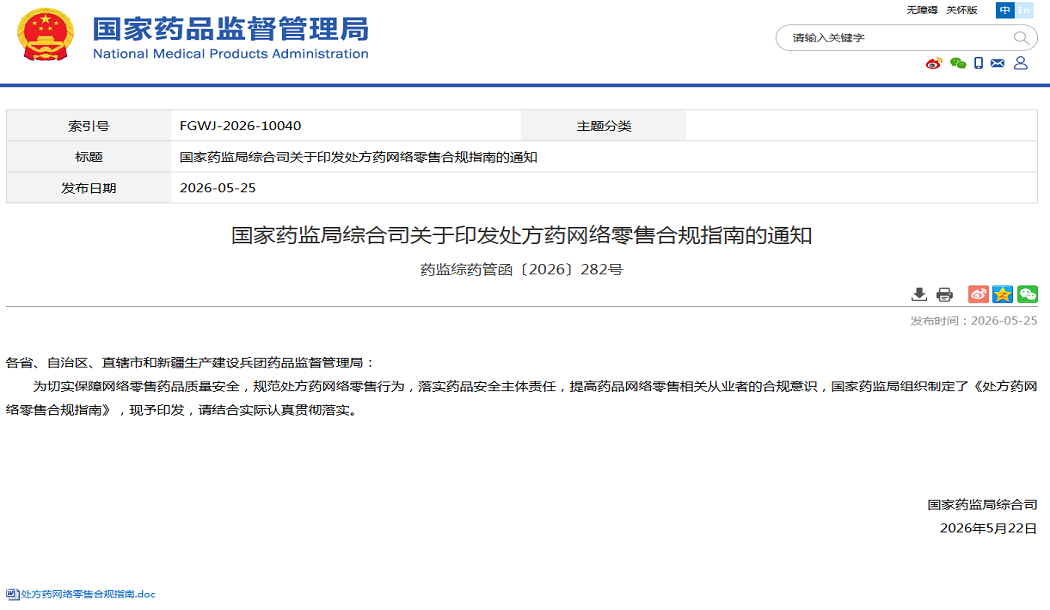
Task: Open 关怀版 care version
Action: [x=962, y=10]
